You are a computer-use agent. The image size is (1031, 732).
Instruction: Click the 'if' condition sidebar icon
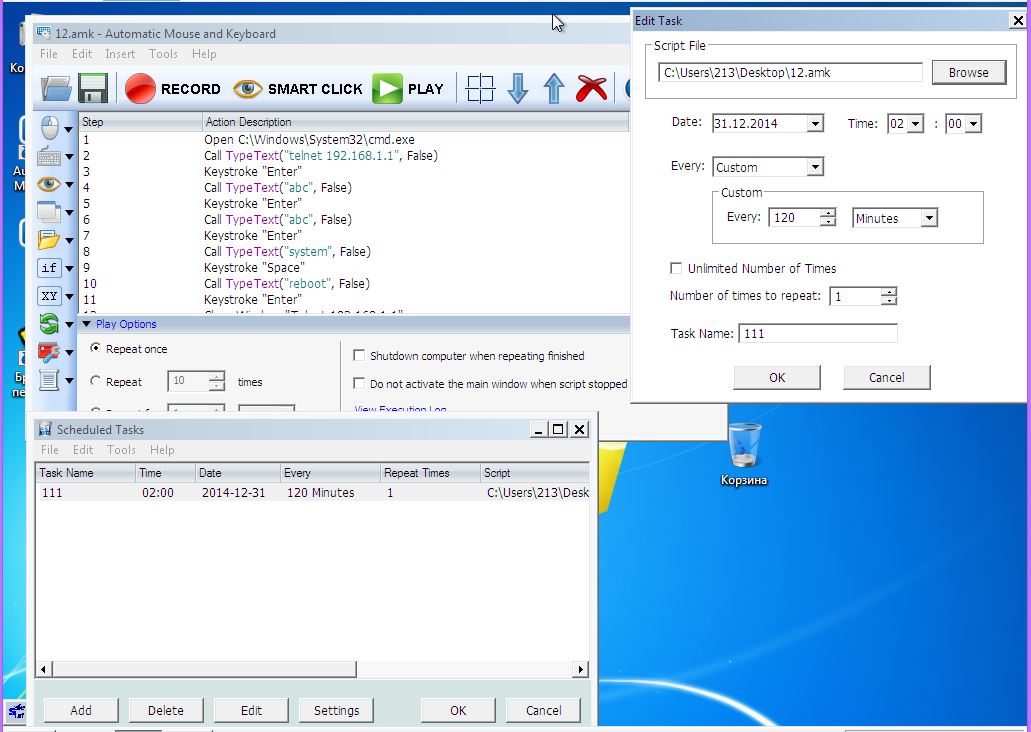[49, 268]
